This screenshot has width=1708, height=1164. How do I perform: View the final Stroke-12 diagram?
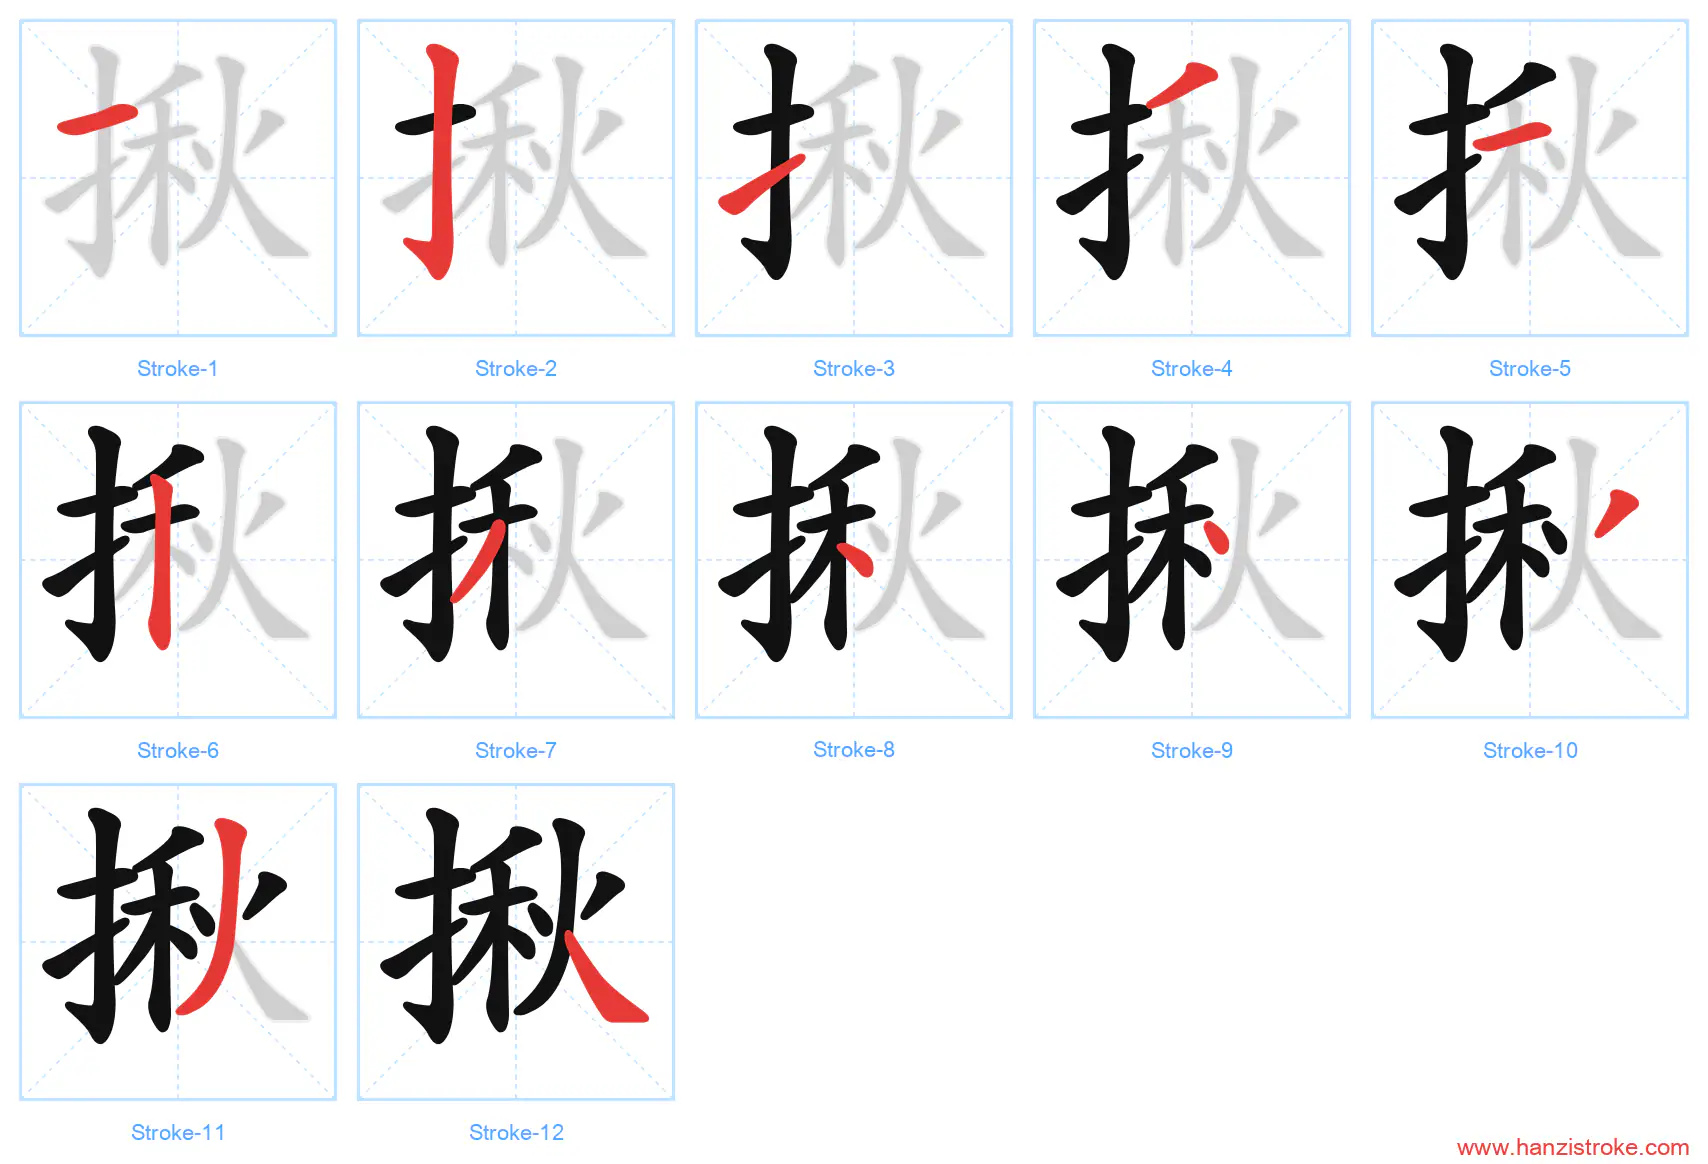pyautogui.click(x=516, y=942)
